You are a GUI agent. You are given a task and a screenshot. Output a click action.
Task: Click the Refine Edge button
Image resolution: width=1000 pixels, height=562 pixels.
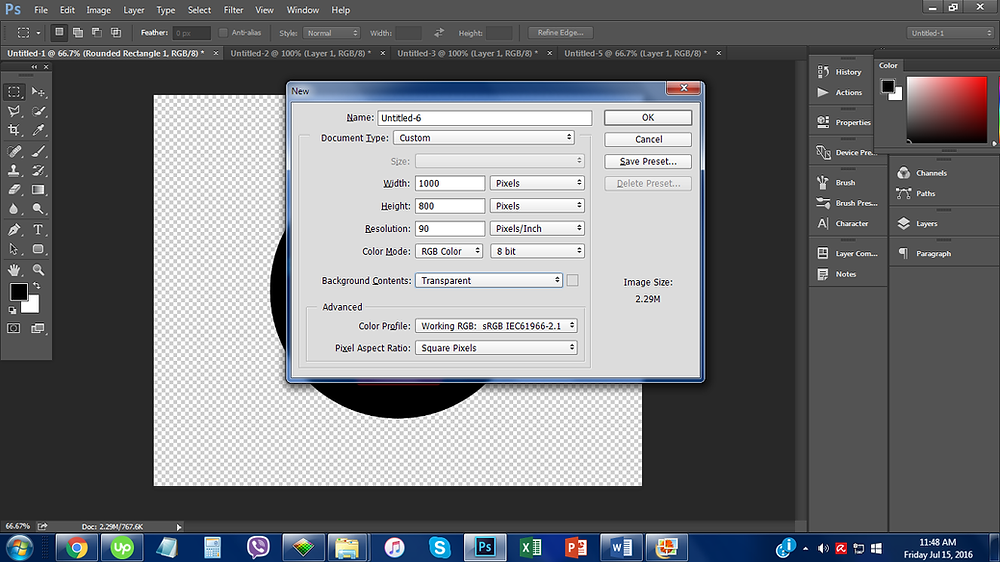561,33
